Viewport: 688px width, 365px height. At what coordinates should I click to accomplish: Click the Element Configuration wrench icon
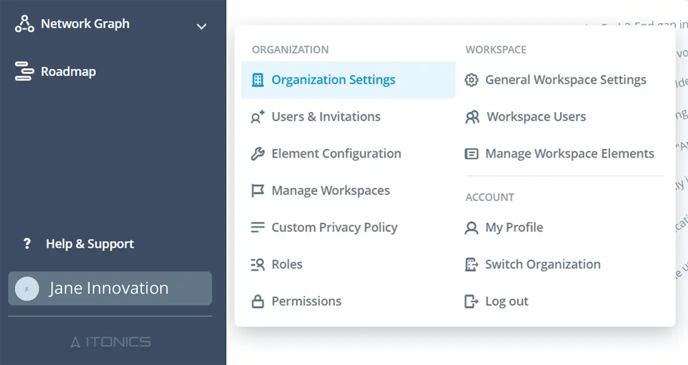click(258, 154)
